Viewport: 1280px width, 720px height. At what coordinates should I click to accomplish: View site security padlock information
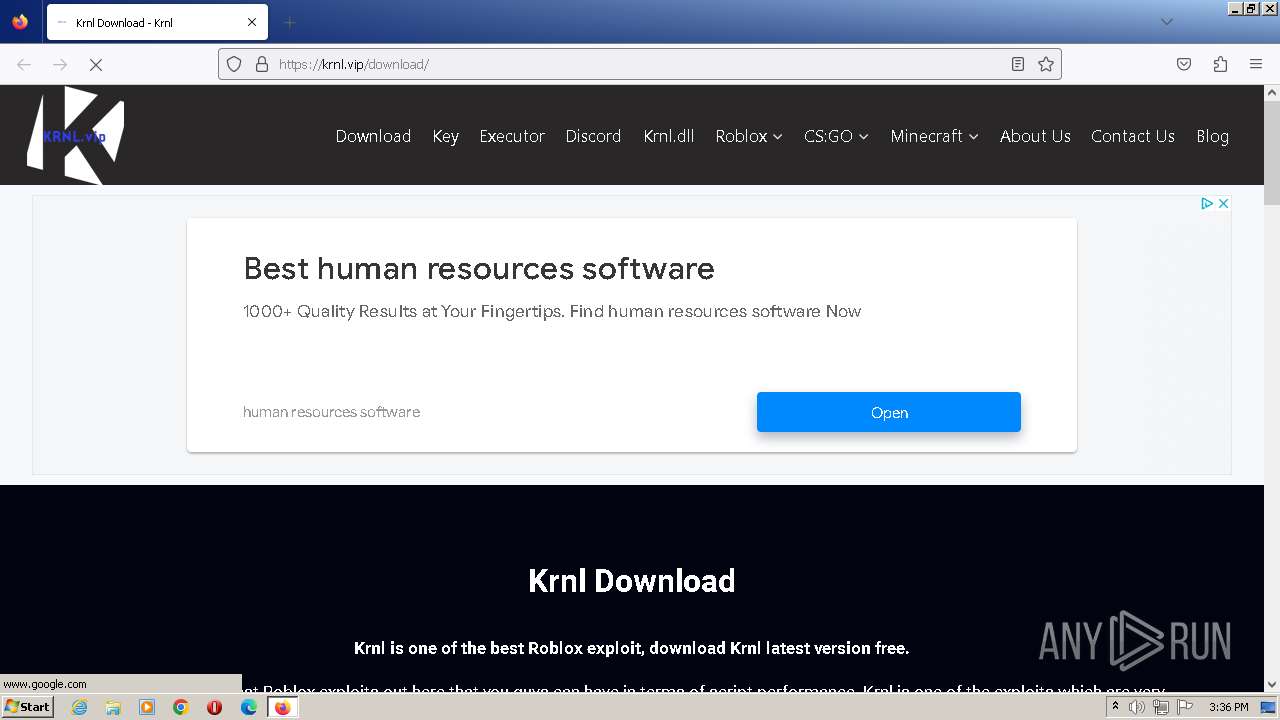pos(262,64)
